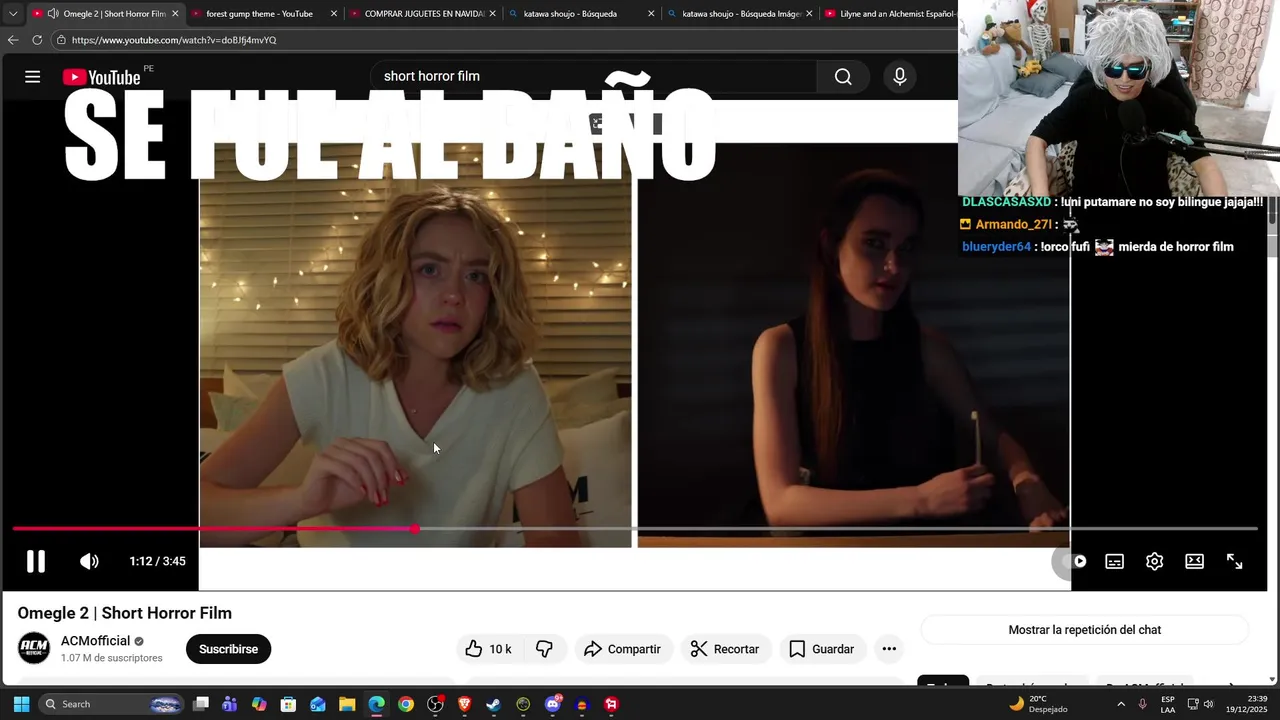This screenshot has height=720, width=1280.
Task: Open File Explorer from the taskbar
Action: coord(347,704)
